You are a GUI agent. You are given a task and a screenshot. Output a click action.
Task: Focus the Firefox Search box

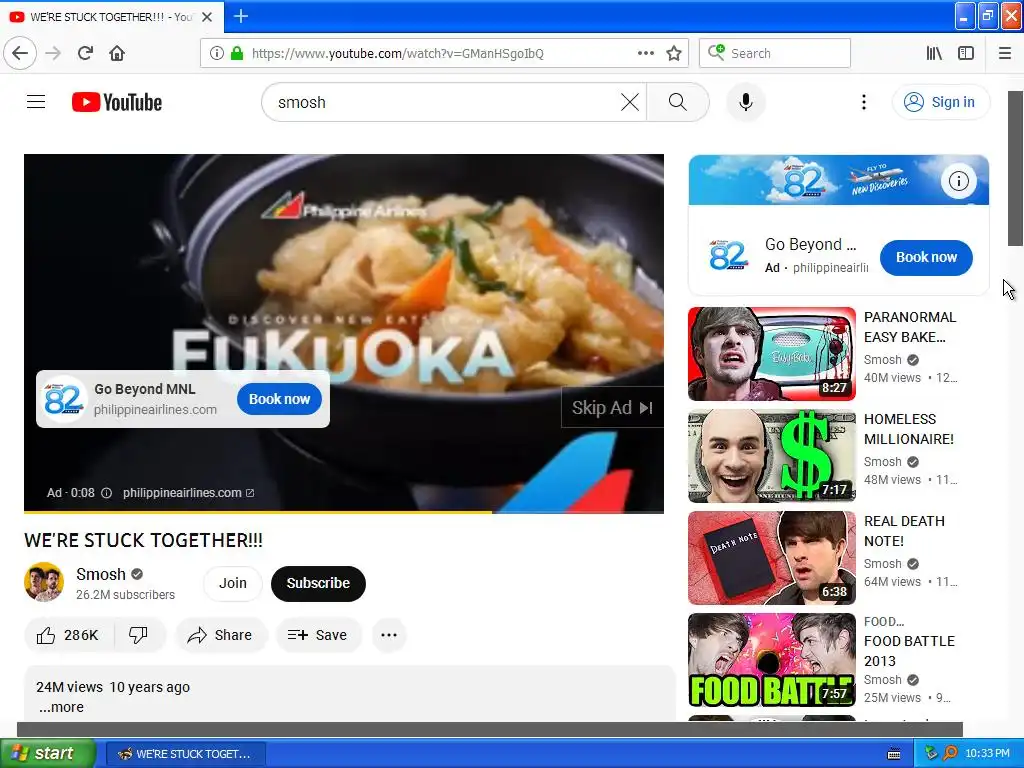point(775,53)
